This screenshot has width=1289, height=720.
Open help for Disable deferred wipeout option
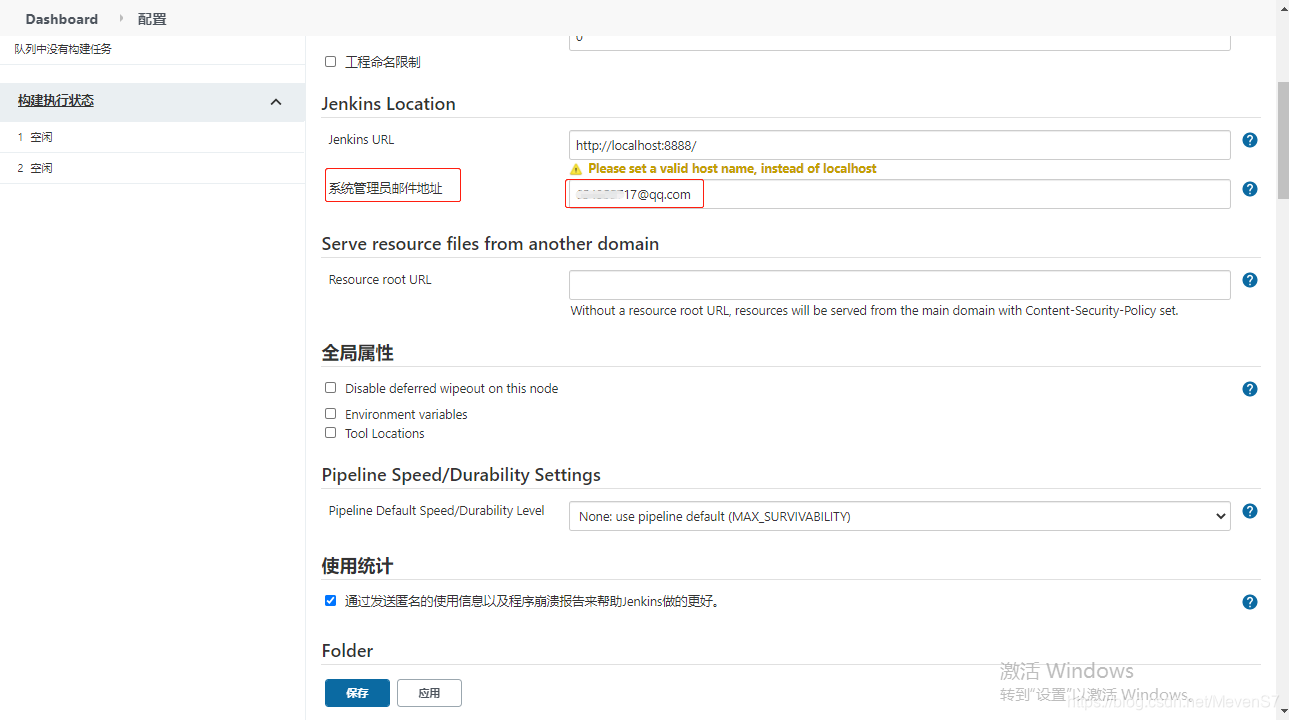tap(1249, 389)
